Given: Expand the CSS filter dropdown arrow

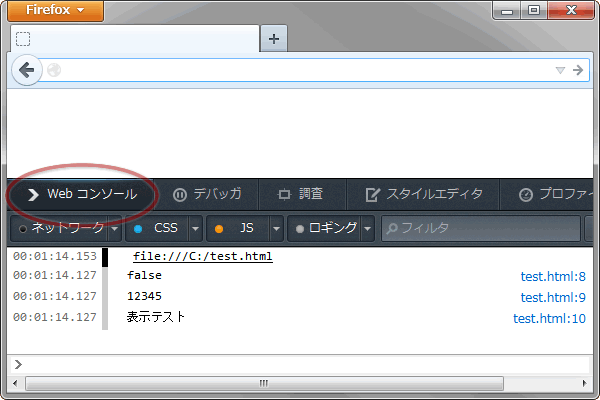Looking at the screenshot, I should coord(195,229).
